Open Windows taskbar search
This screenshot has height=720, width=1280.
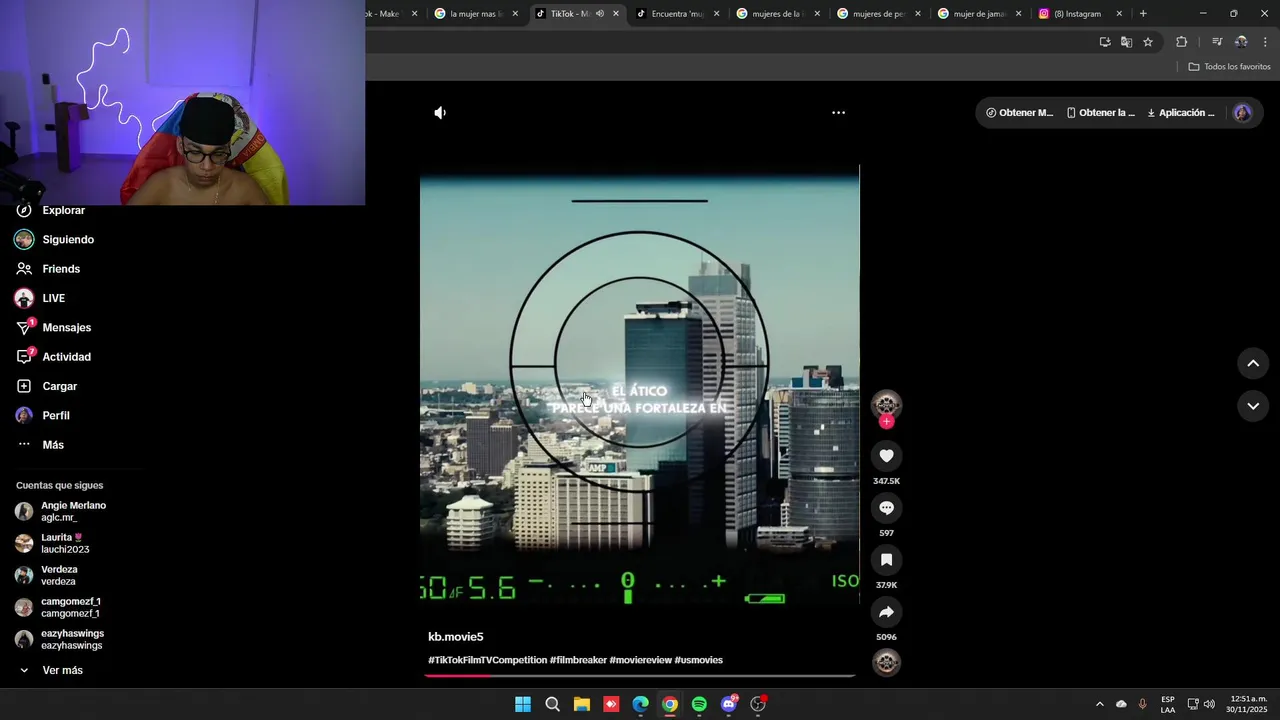tap(552, 704)
